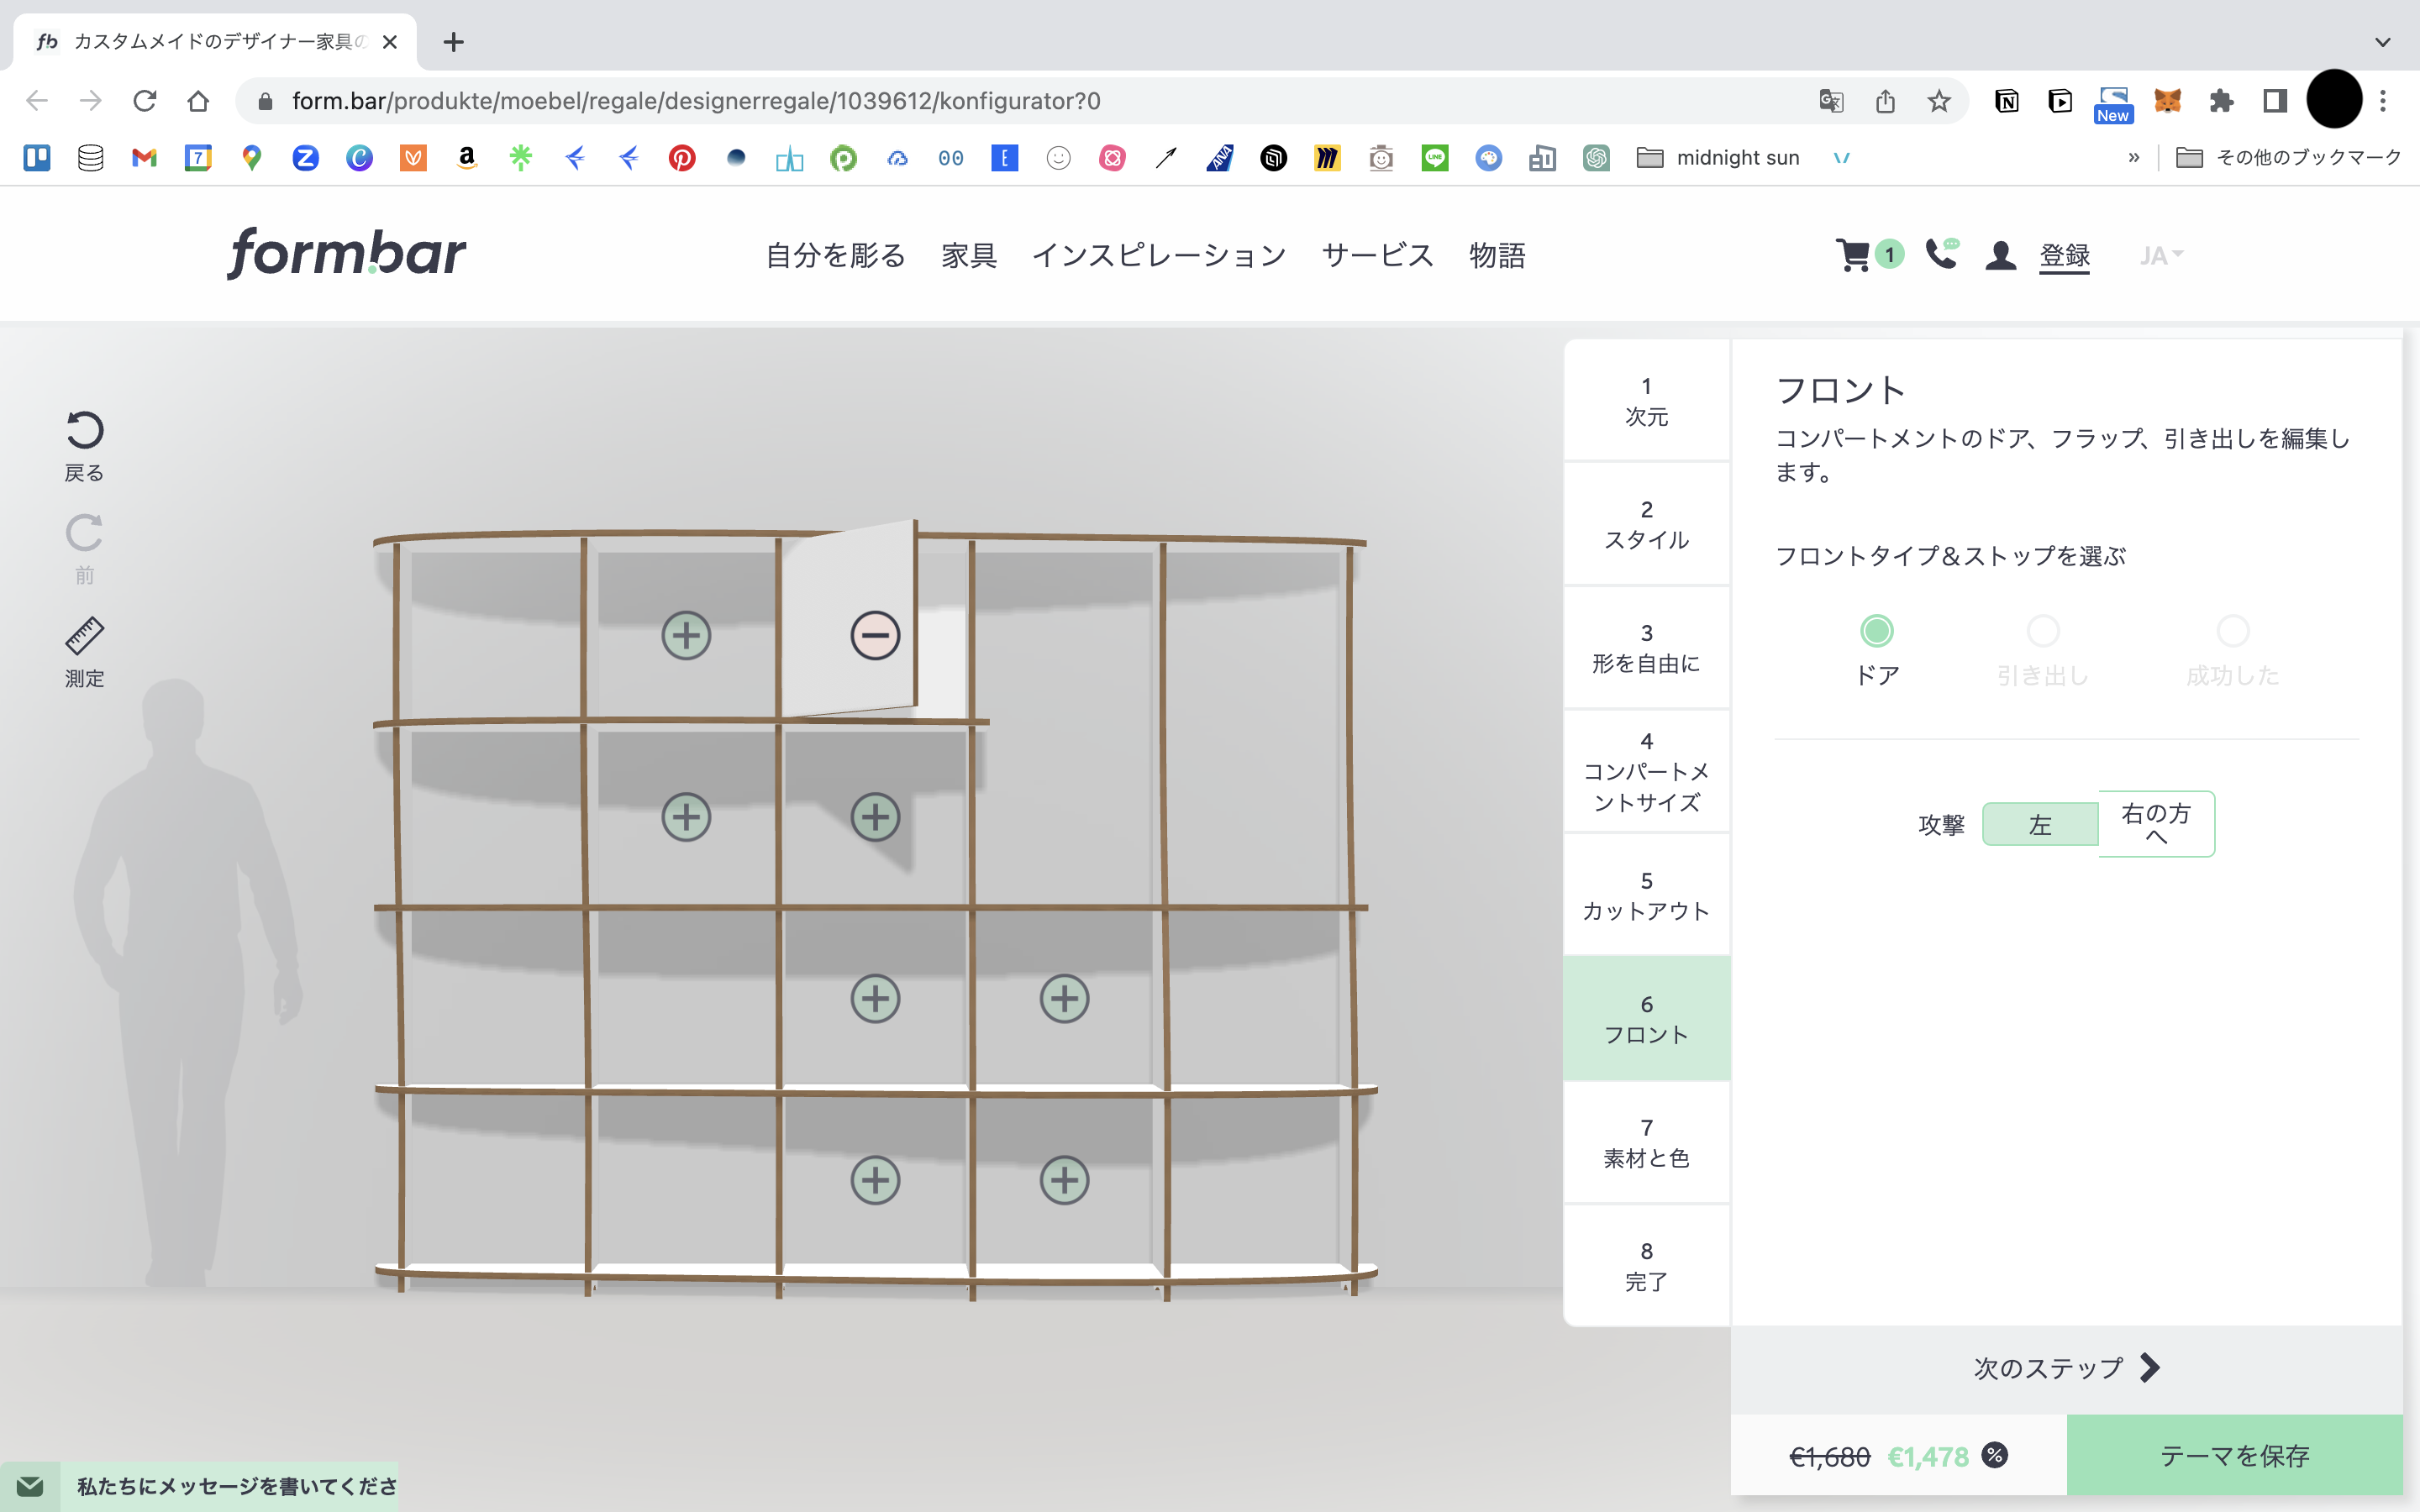Image resolution: width=2420 pixels, height=1512 pixels.
Task: Add front to bottom-row third compartment plus
Action: [875, 1180]
